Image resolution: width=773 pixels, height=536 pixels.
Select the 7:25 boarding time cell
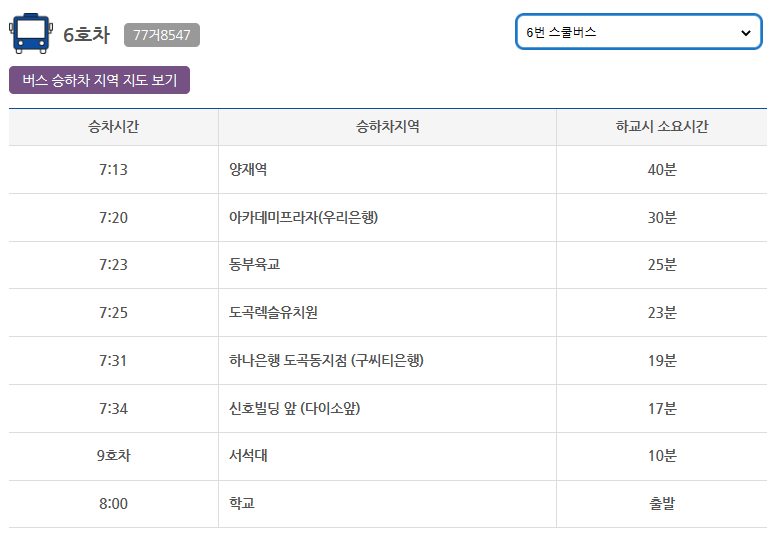pyautogui.click(x=113, y=313)
